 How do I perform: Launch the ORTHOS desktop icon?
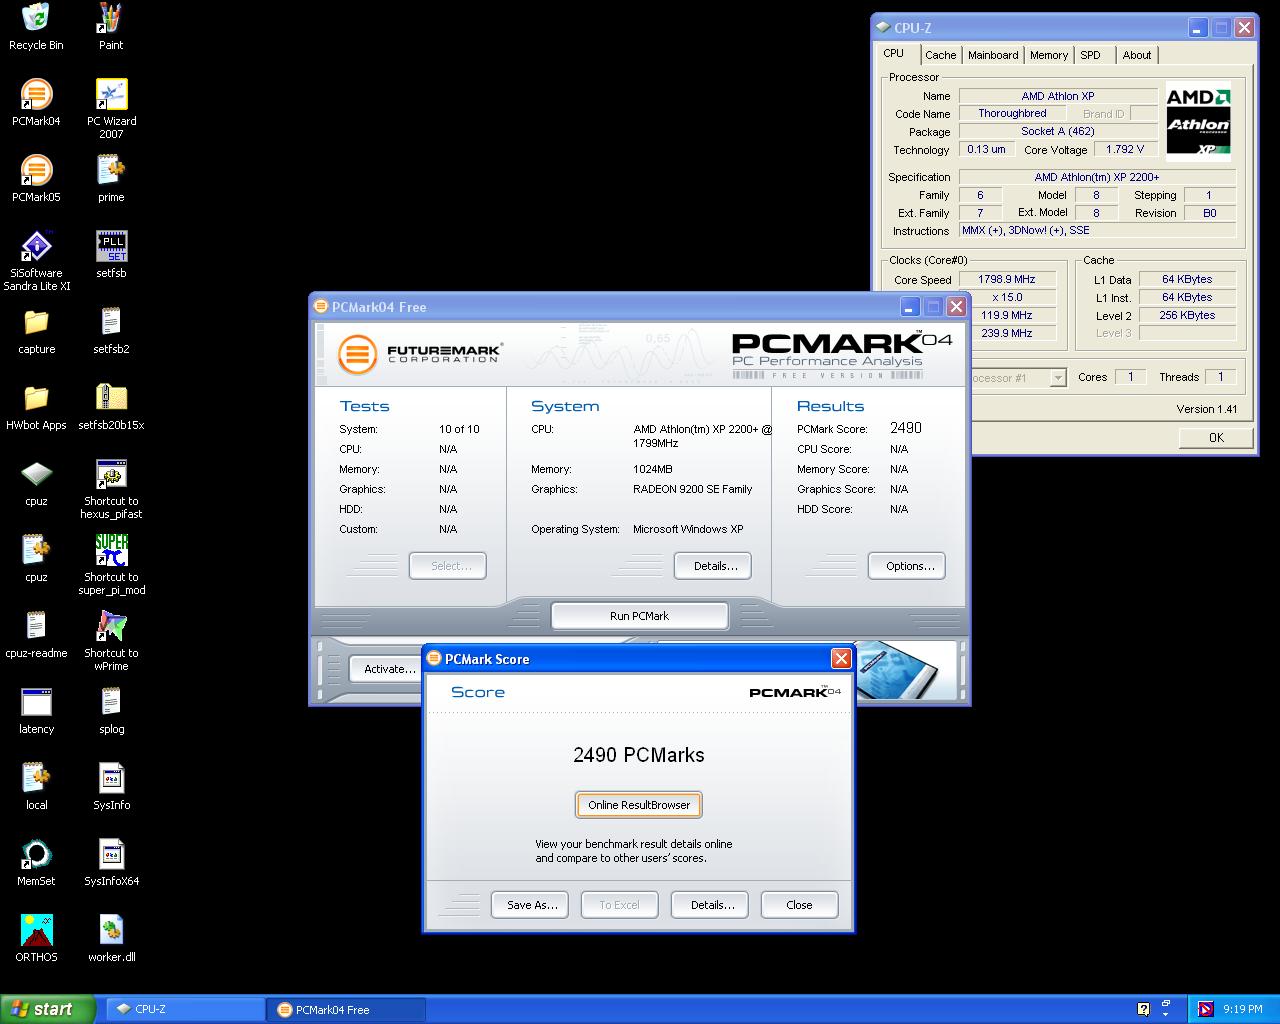(36, 939)
